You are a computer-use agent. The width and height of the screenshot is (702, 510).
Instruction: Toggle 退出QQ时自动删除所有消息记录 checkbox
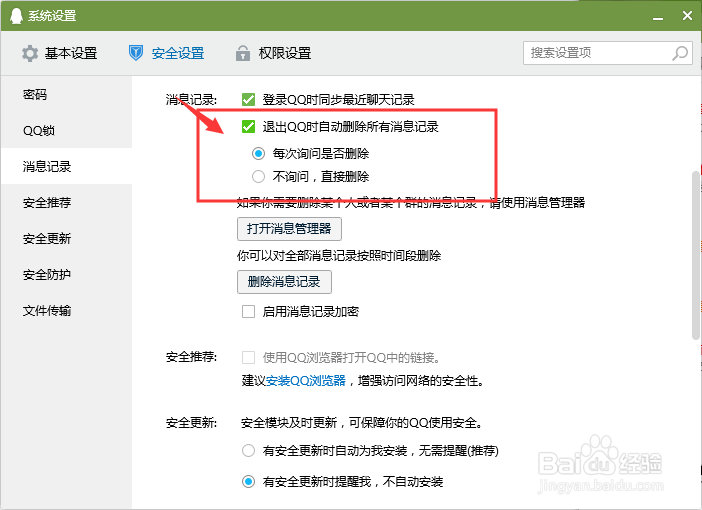point(248,127)
